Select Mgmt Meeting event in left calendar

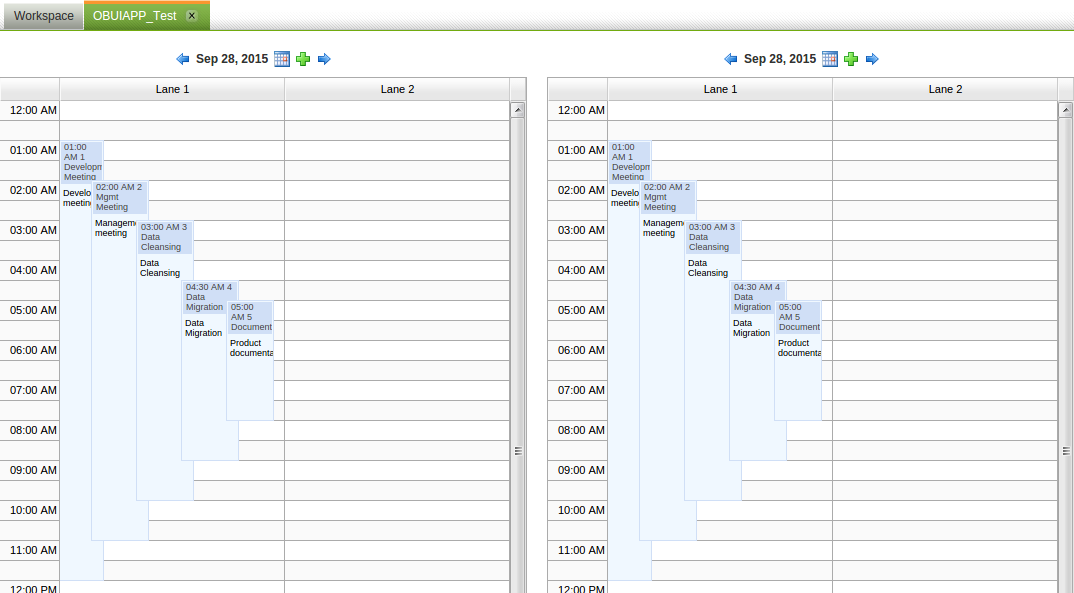119,197
